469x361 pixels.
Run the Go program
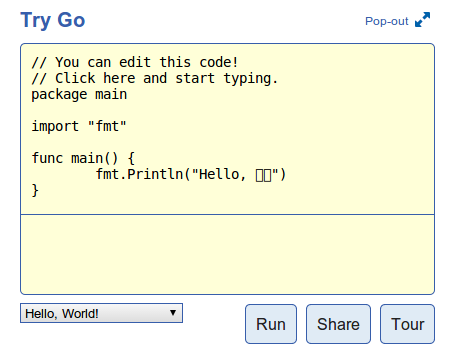pyautogui.click(x=271, y=324)
